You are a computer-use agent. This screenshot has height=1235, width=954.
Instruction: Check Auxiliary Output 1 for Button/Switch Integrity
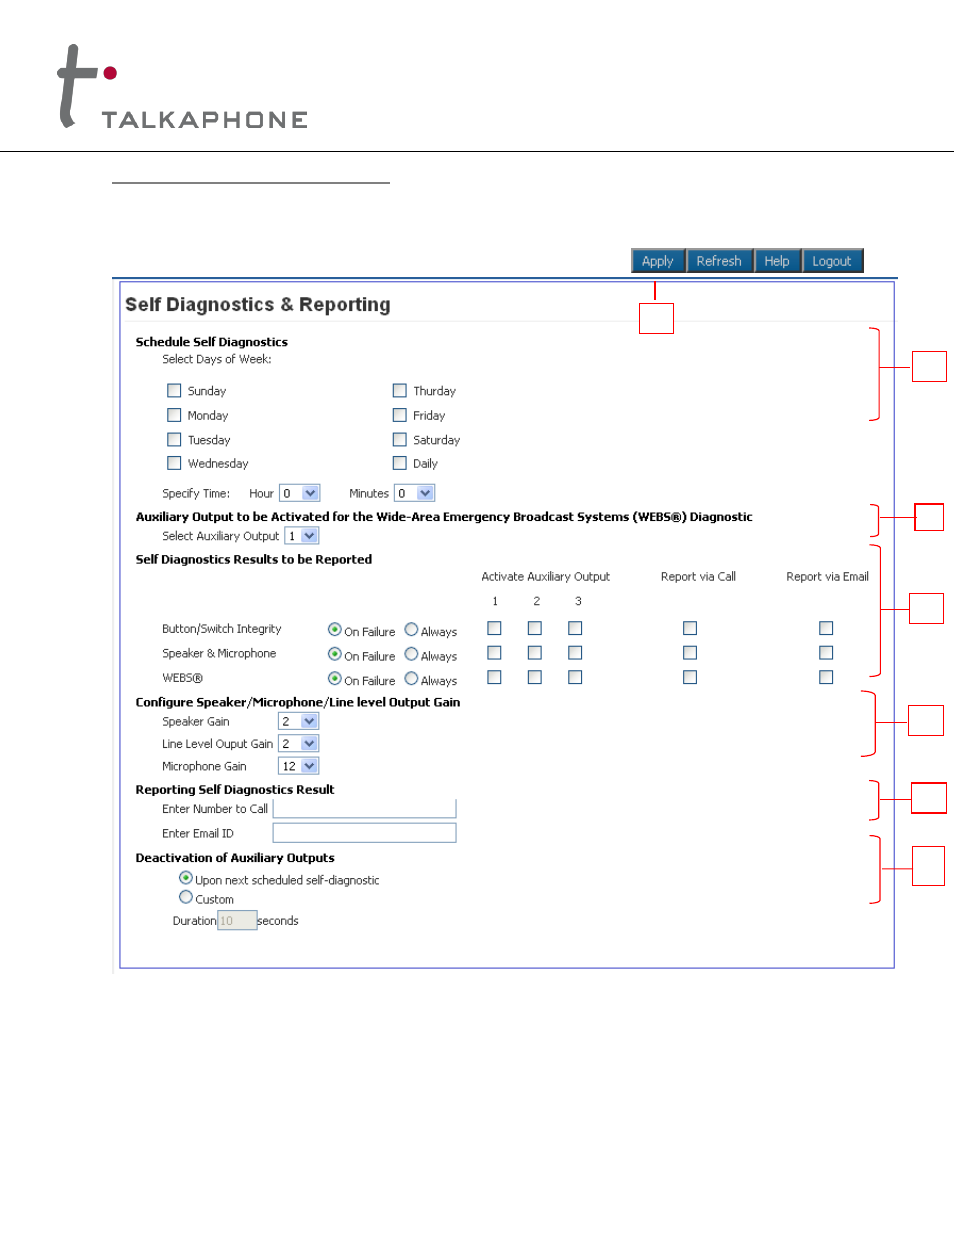click(x=494, y=628)
